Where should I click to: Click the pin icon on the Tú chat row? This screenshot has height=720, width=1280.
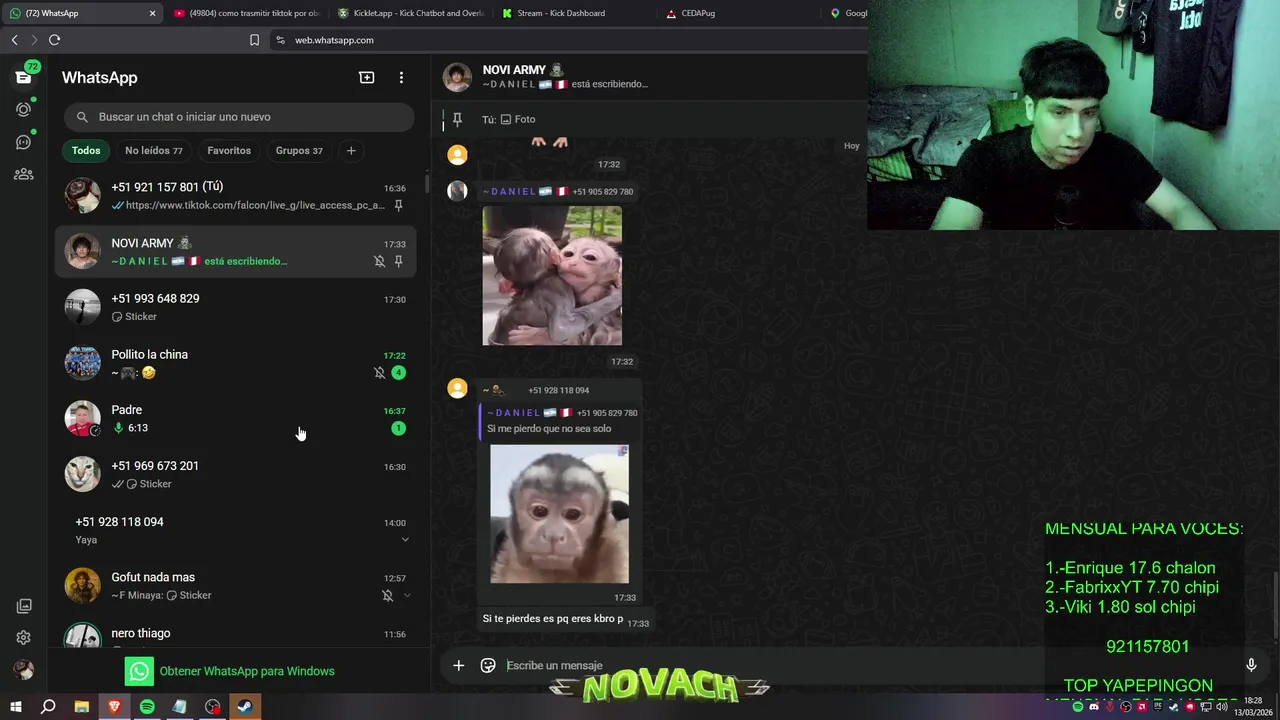point(398,205)
